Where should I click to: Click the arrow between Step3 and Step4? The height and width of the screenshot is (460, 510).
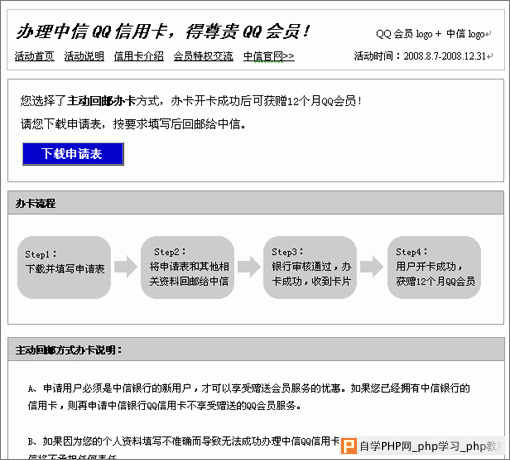tap(372, 267)
